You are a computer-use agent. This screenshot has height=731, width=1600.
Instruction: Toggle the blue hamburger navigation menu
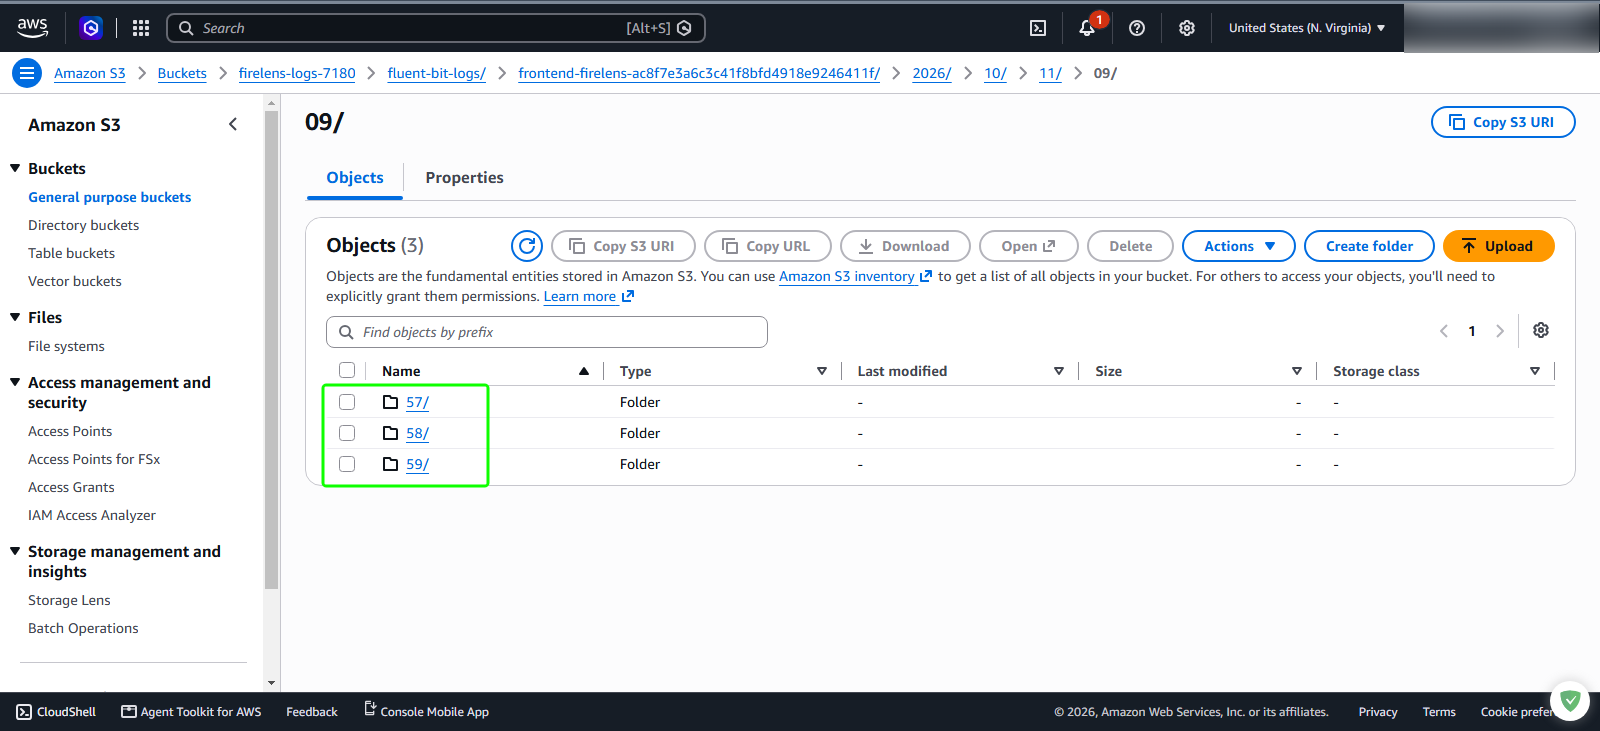tap(27, 73)
